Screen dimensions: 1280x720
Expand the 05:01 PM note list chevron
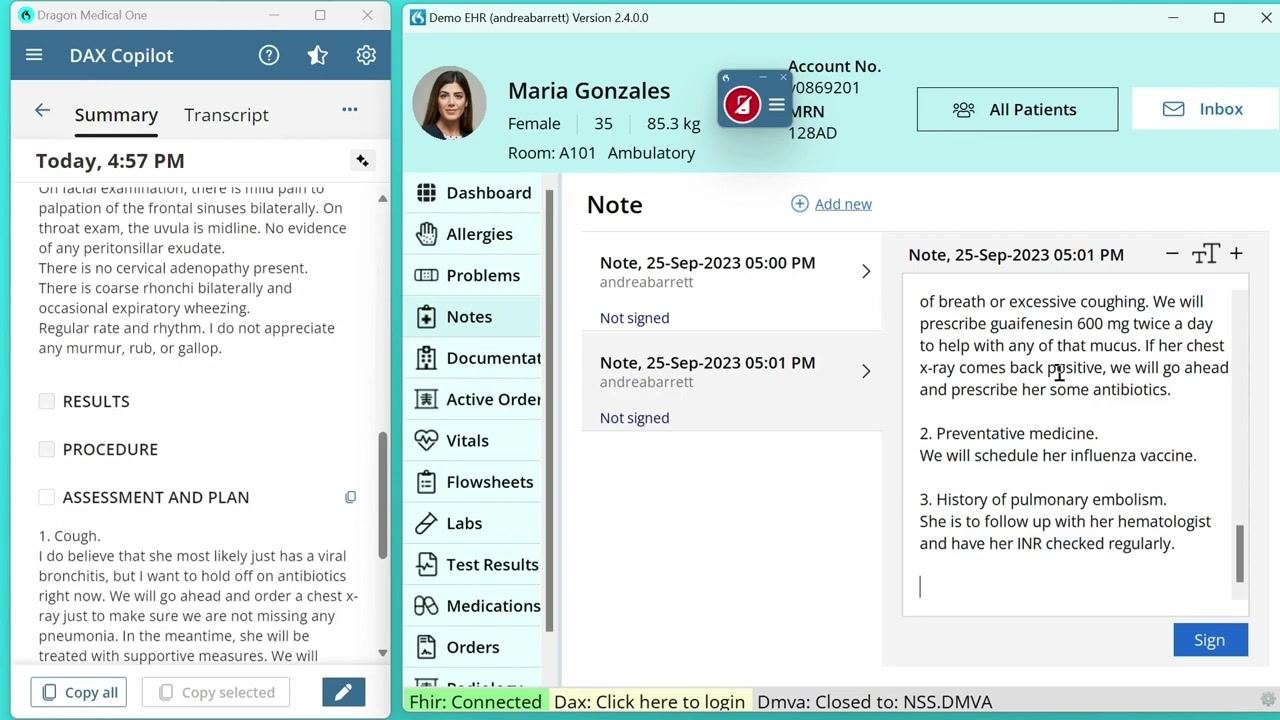click(866, 371)
